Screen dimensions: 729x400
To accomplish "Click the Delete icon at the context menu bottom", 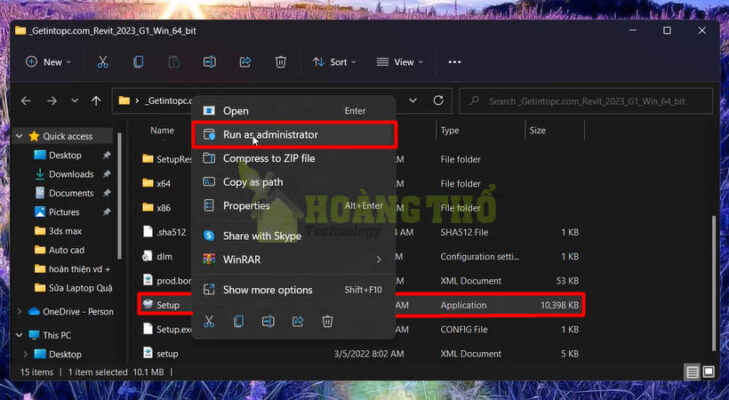I will click(x=327, y=321).
